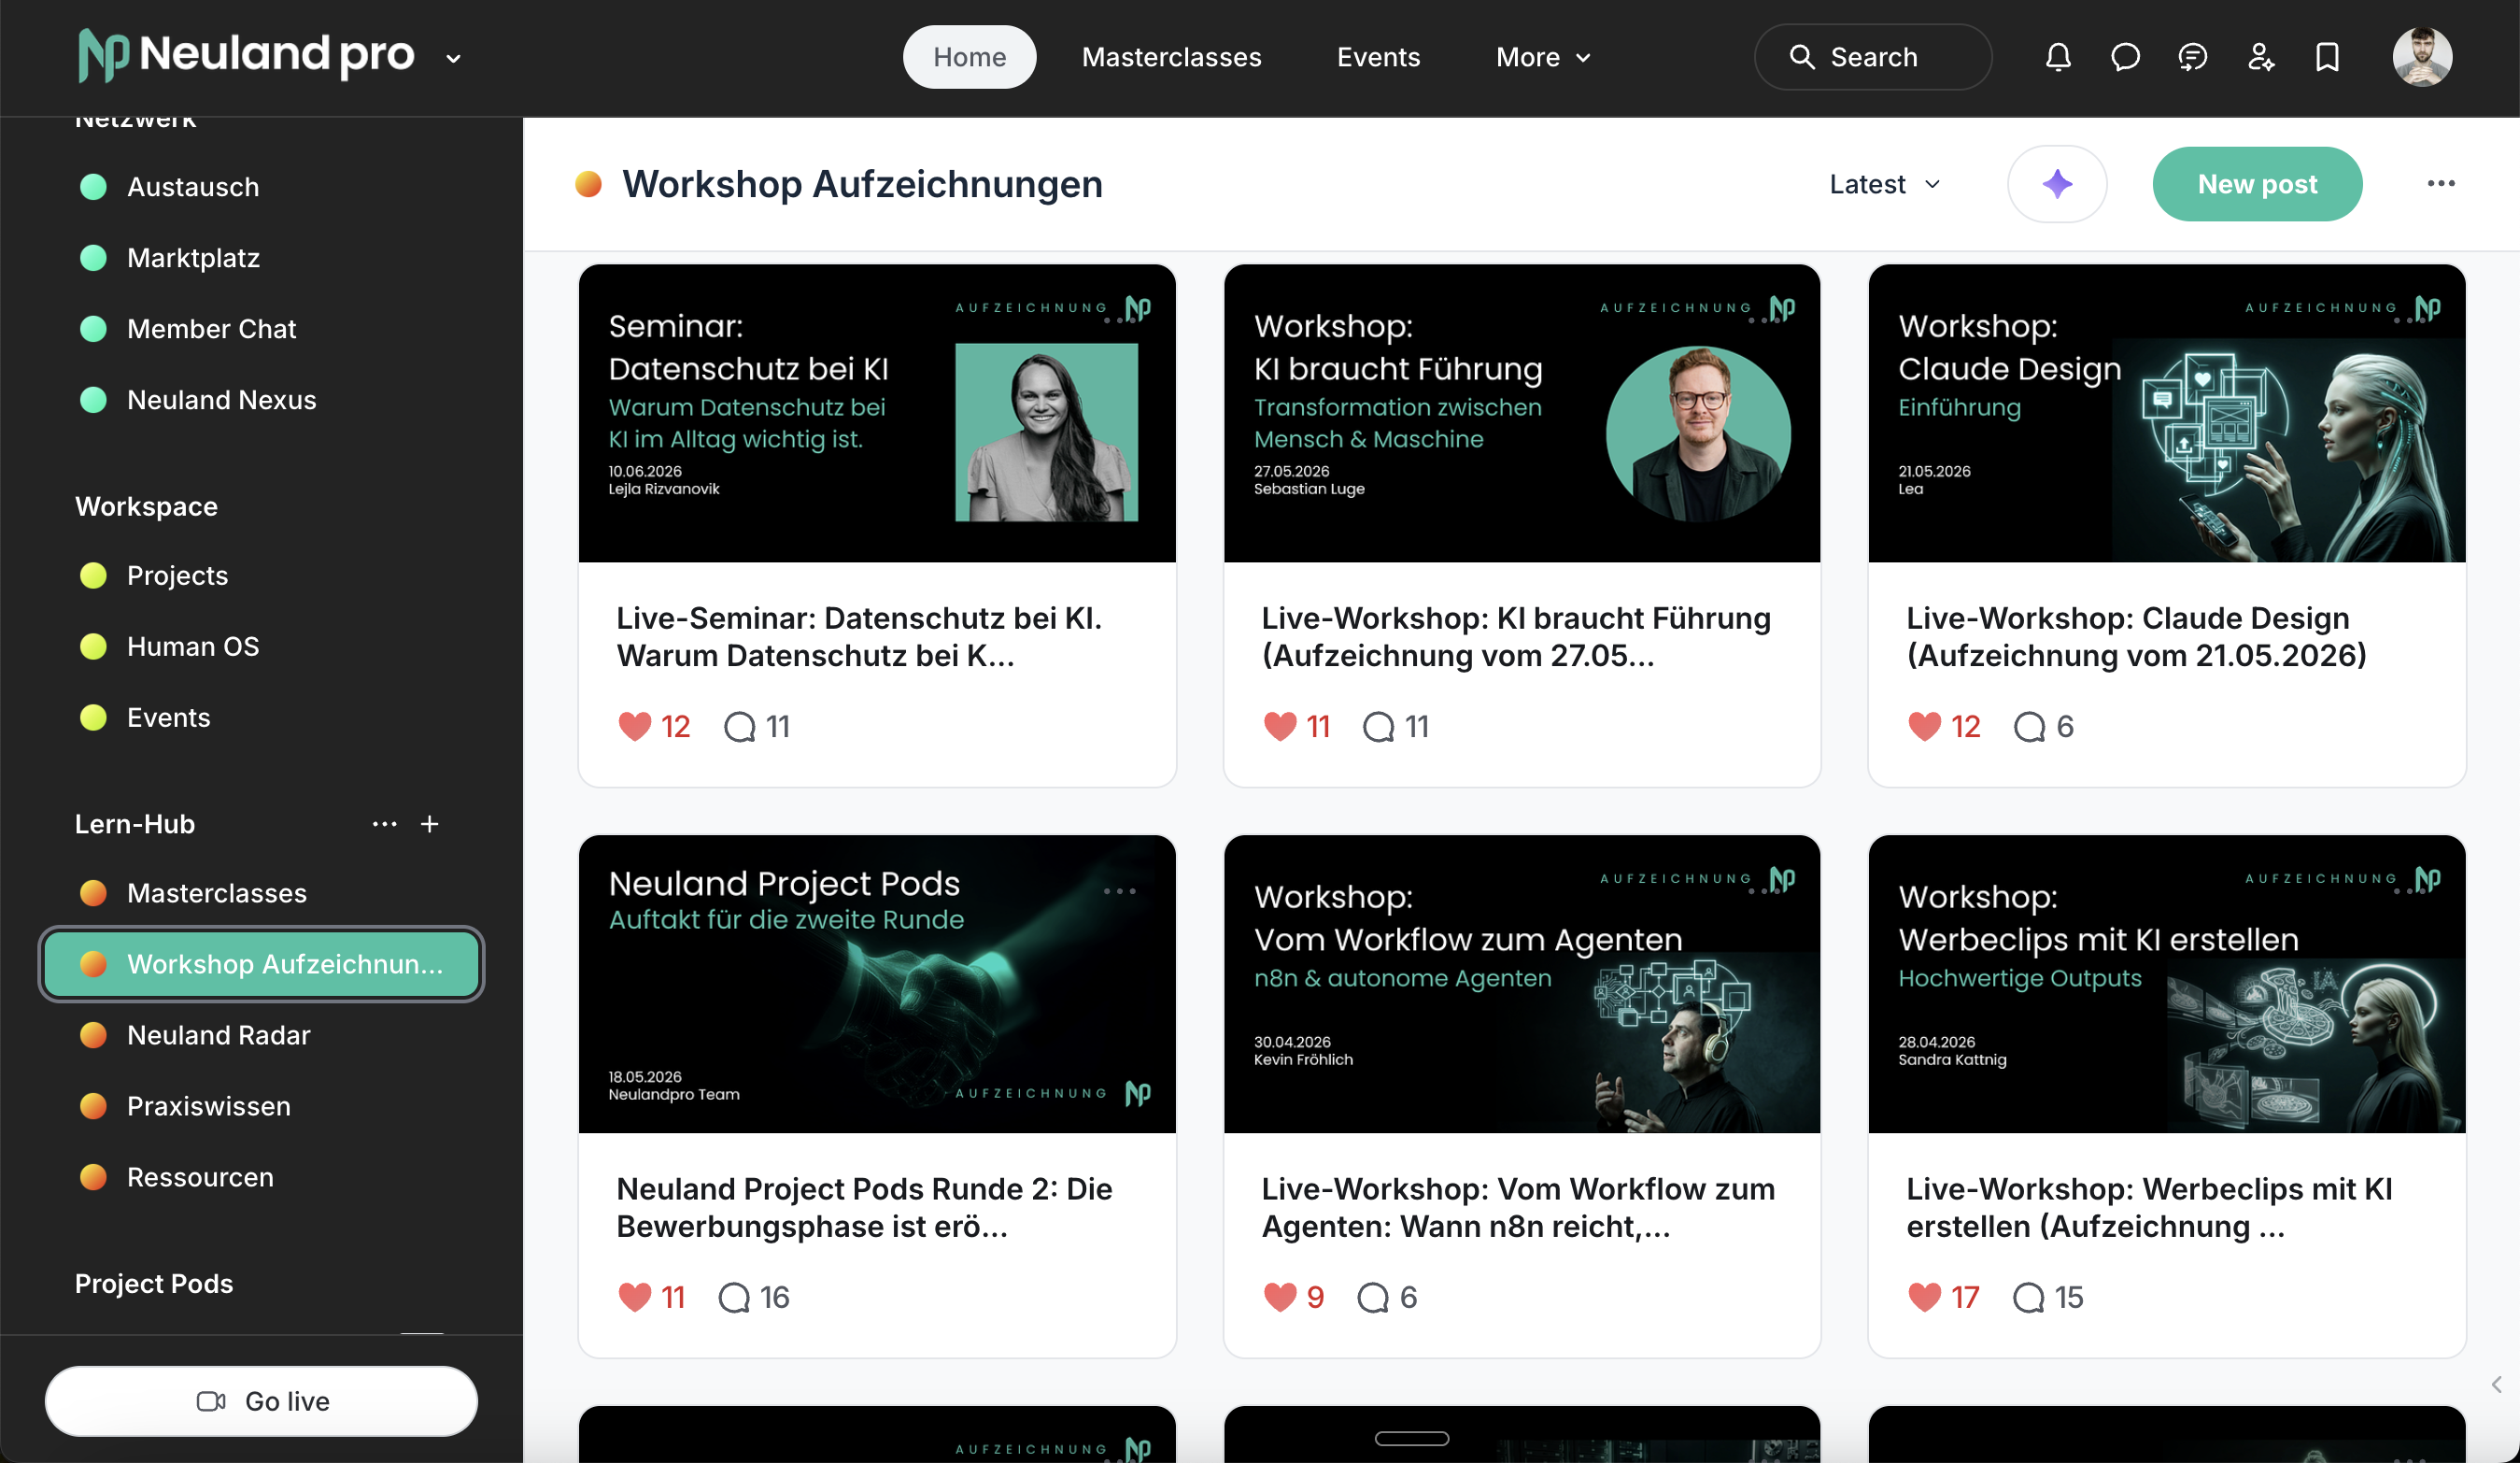Open the Ressourcen space

(x=260, y=1177)
